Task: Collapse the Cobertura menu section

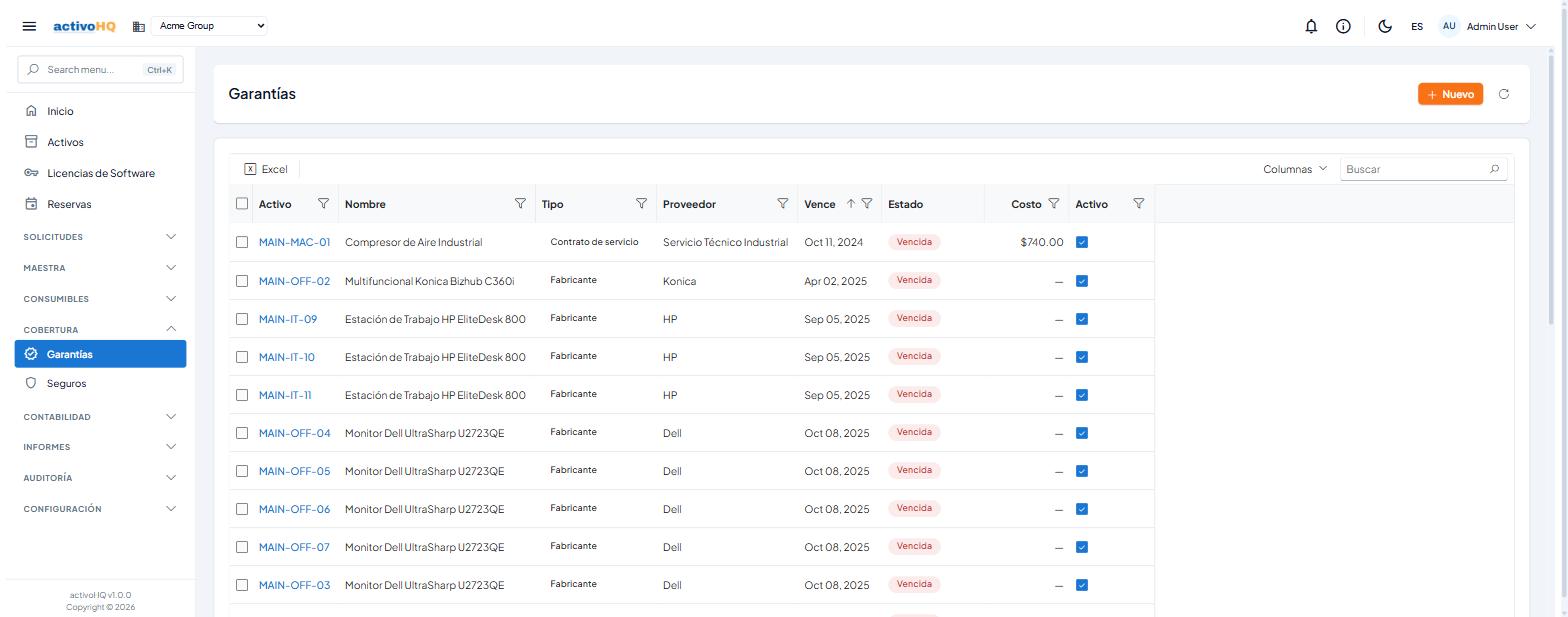Action: pyautogui.click(x=100, y=329)
